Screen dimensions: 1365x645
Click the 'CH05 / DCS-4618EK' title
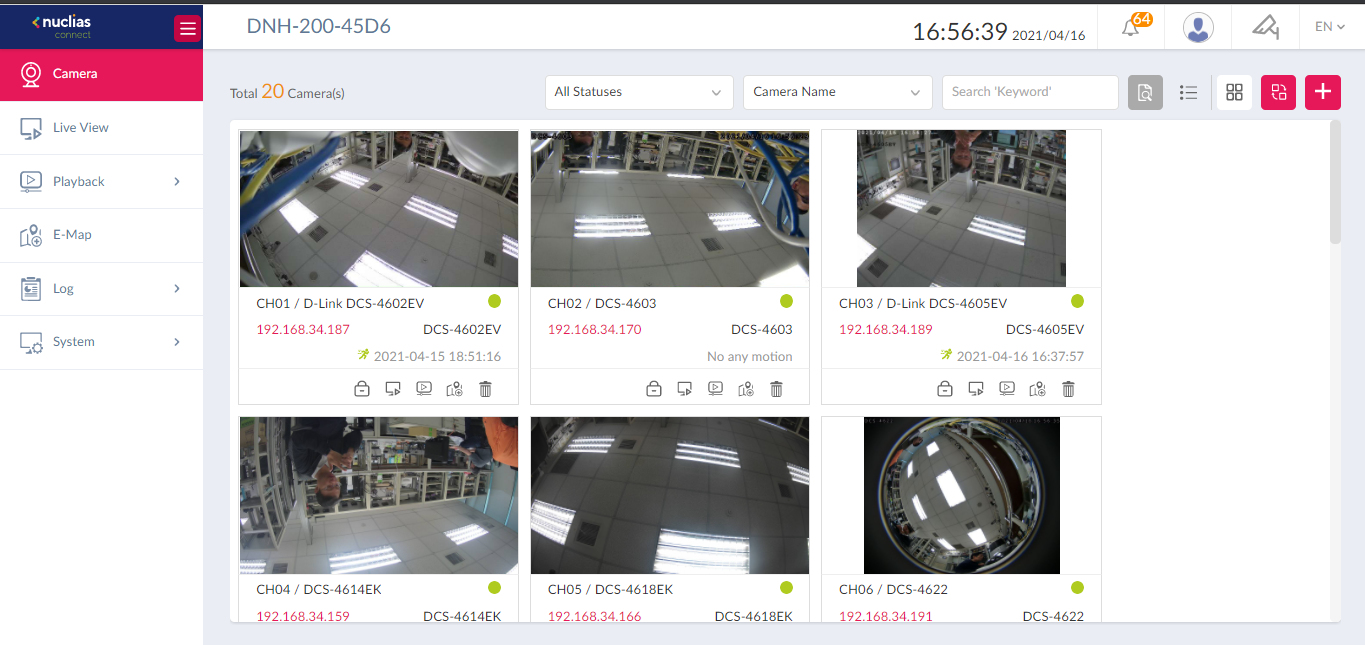(x=610, y=589)
